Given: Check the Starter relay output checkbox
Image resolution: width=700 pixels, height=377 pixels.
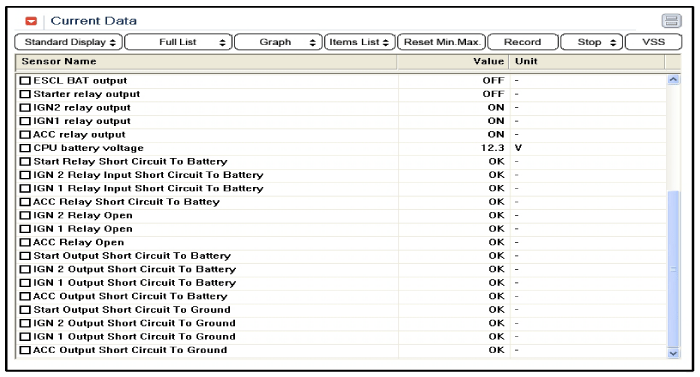Looking at the screenshot, I should click(x=25, y=94).
